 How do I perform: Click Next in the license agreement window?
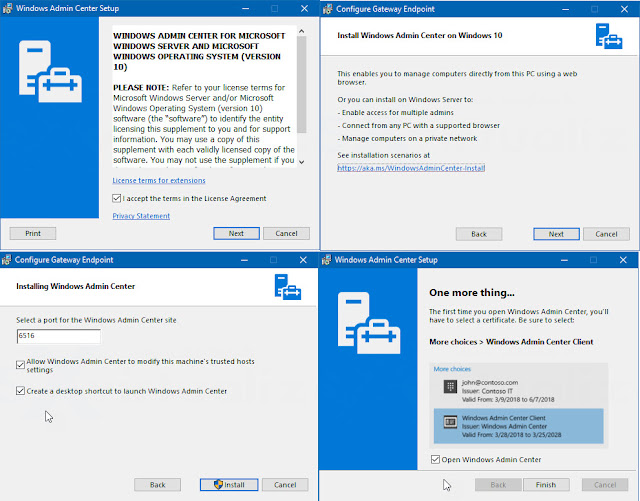[236, 234]
